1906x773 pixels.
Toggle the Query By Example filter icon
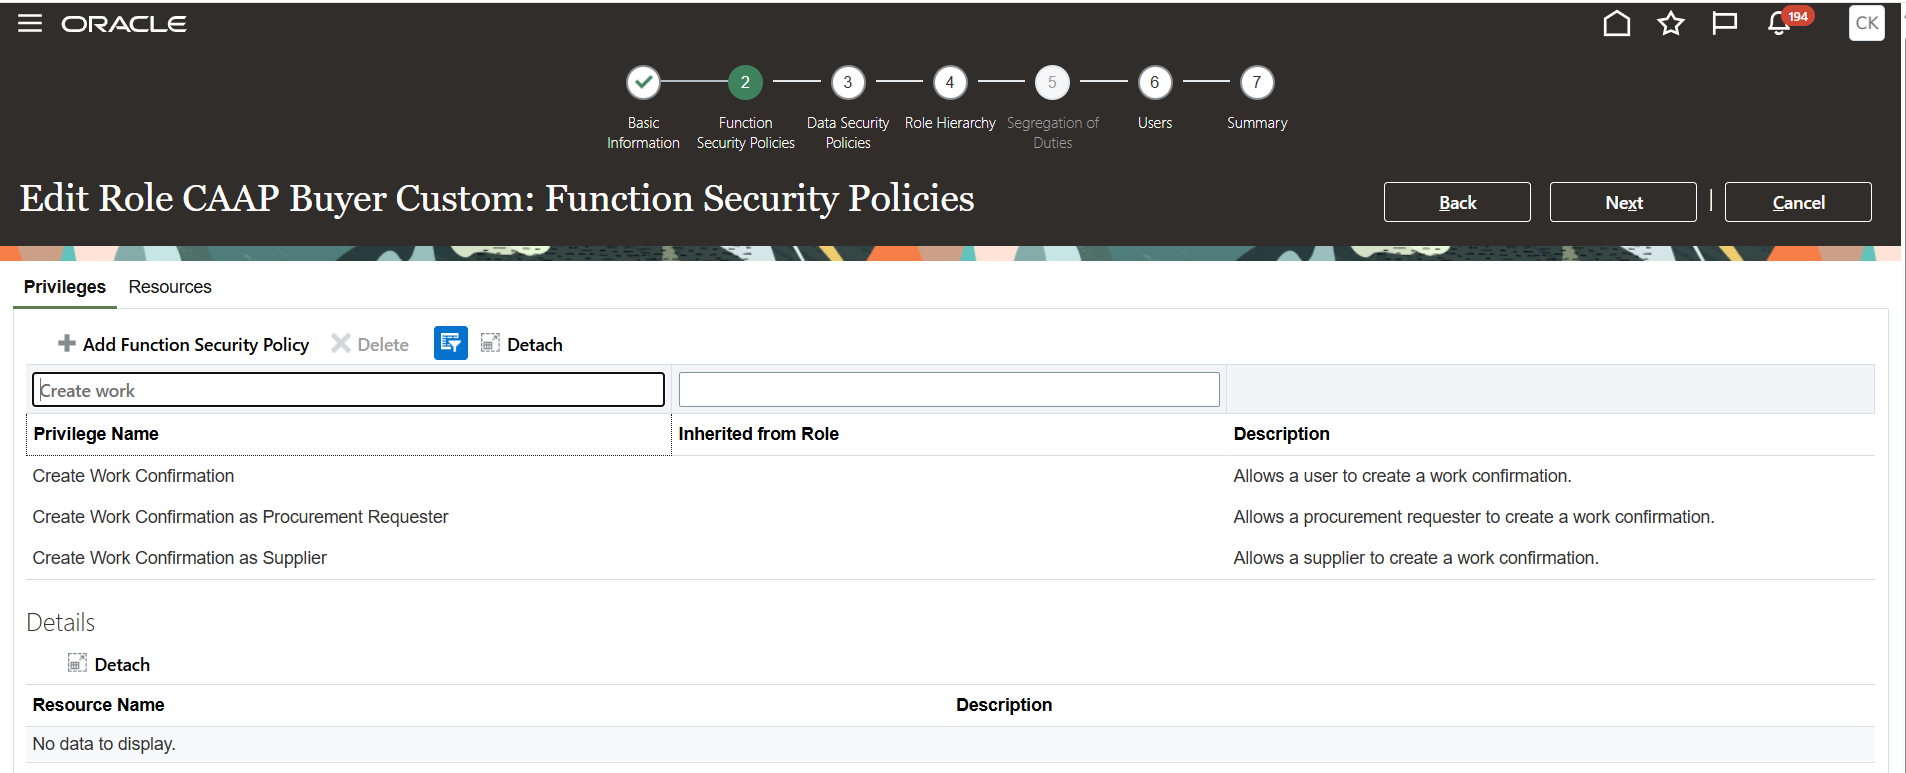tap(451, 343)
